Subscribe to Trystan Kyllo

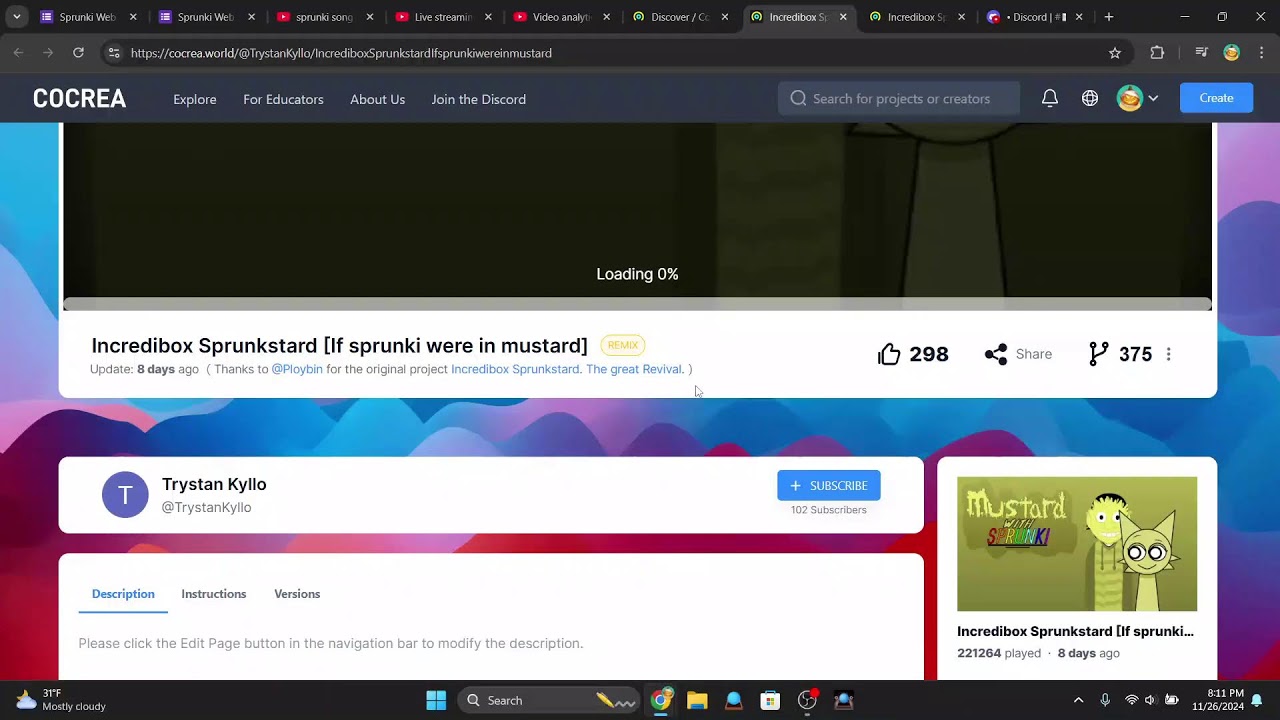pos(828,485)
